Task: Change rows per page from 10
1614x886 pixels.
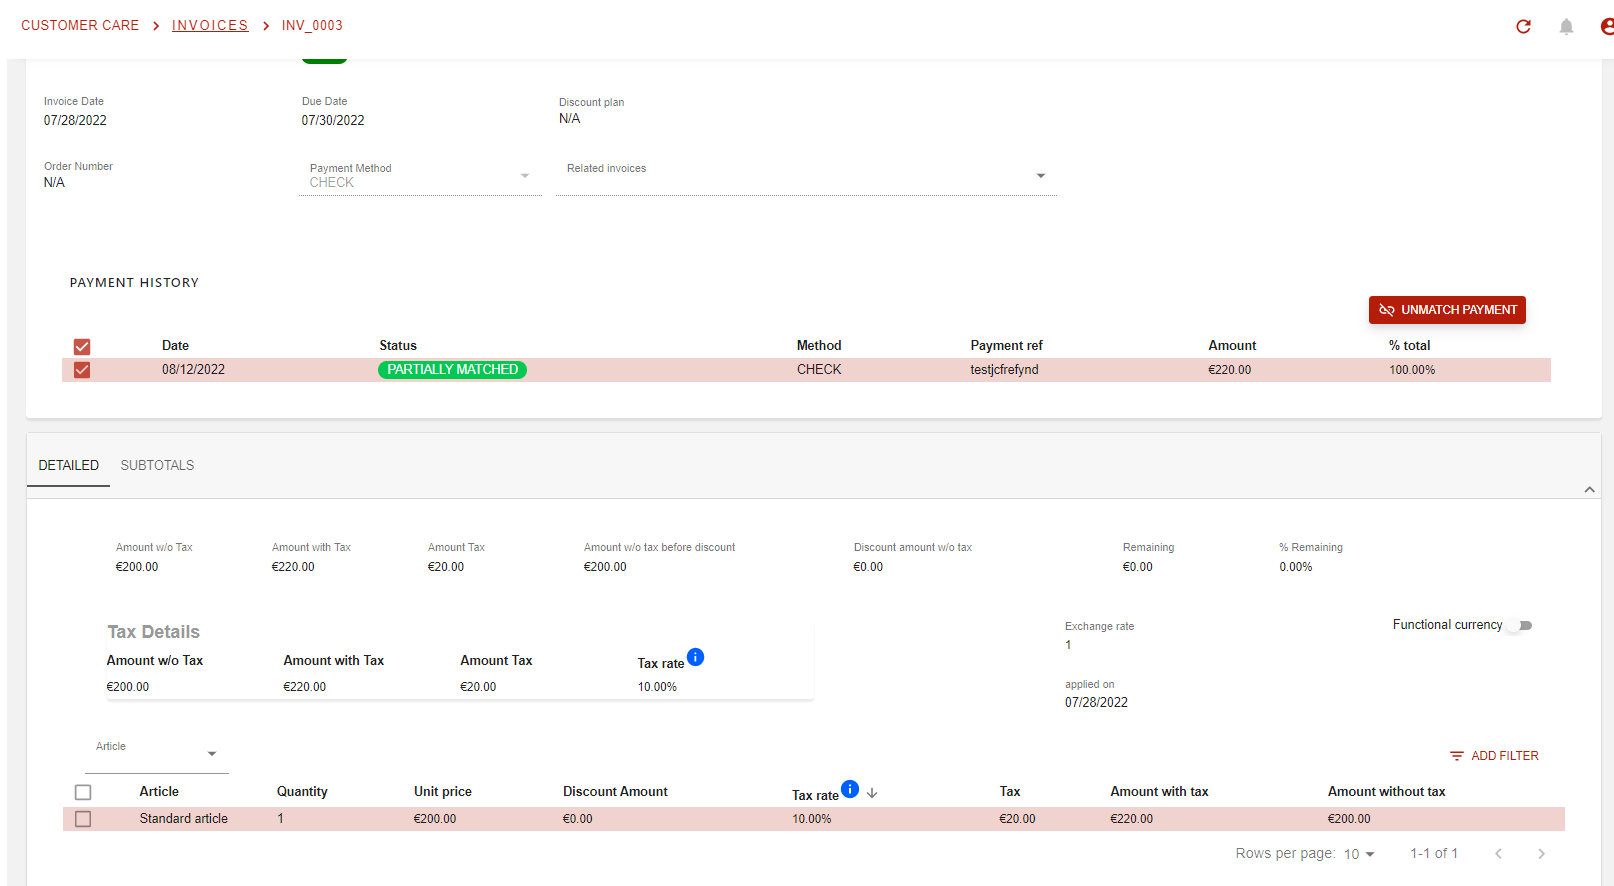Action: click(x=1359, y=854)
